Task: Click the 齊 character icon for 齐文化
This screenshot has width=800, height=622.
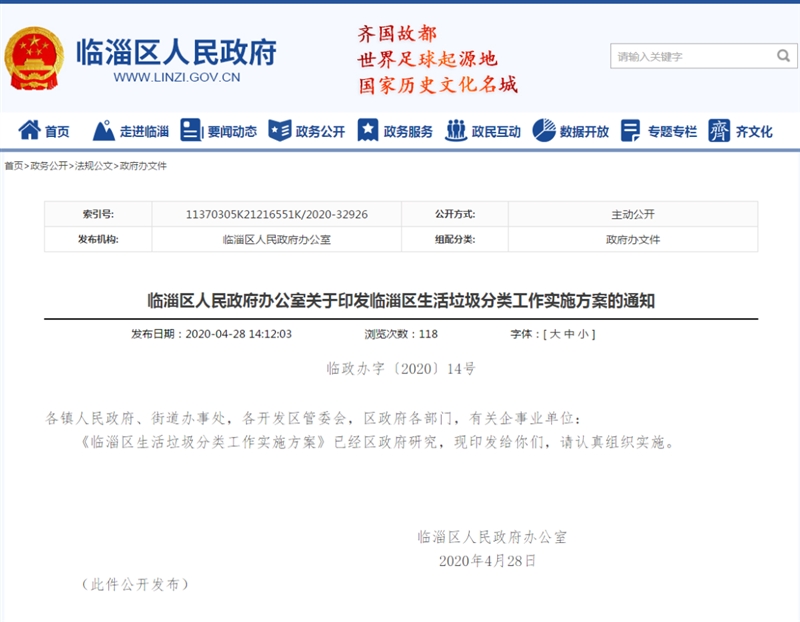Action: tap(719, 131)
